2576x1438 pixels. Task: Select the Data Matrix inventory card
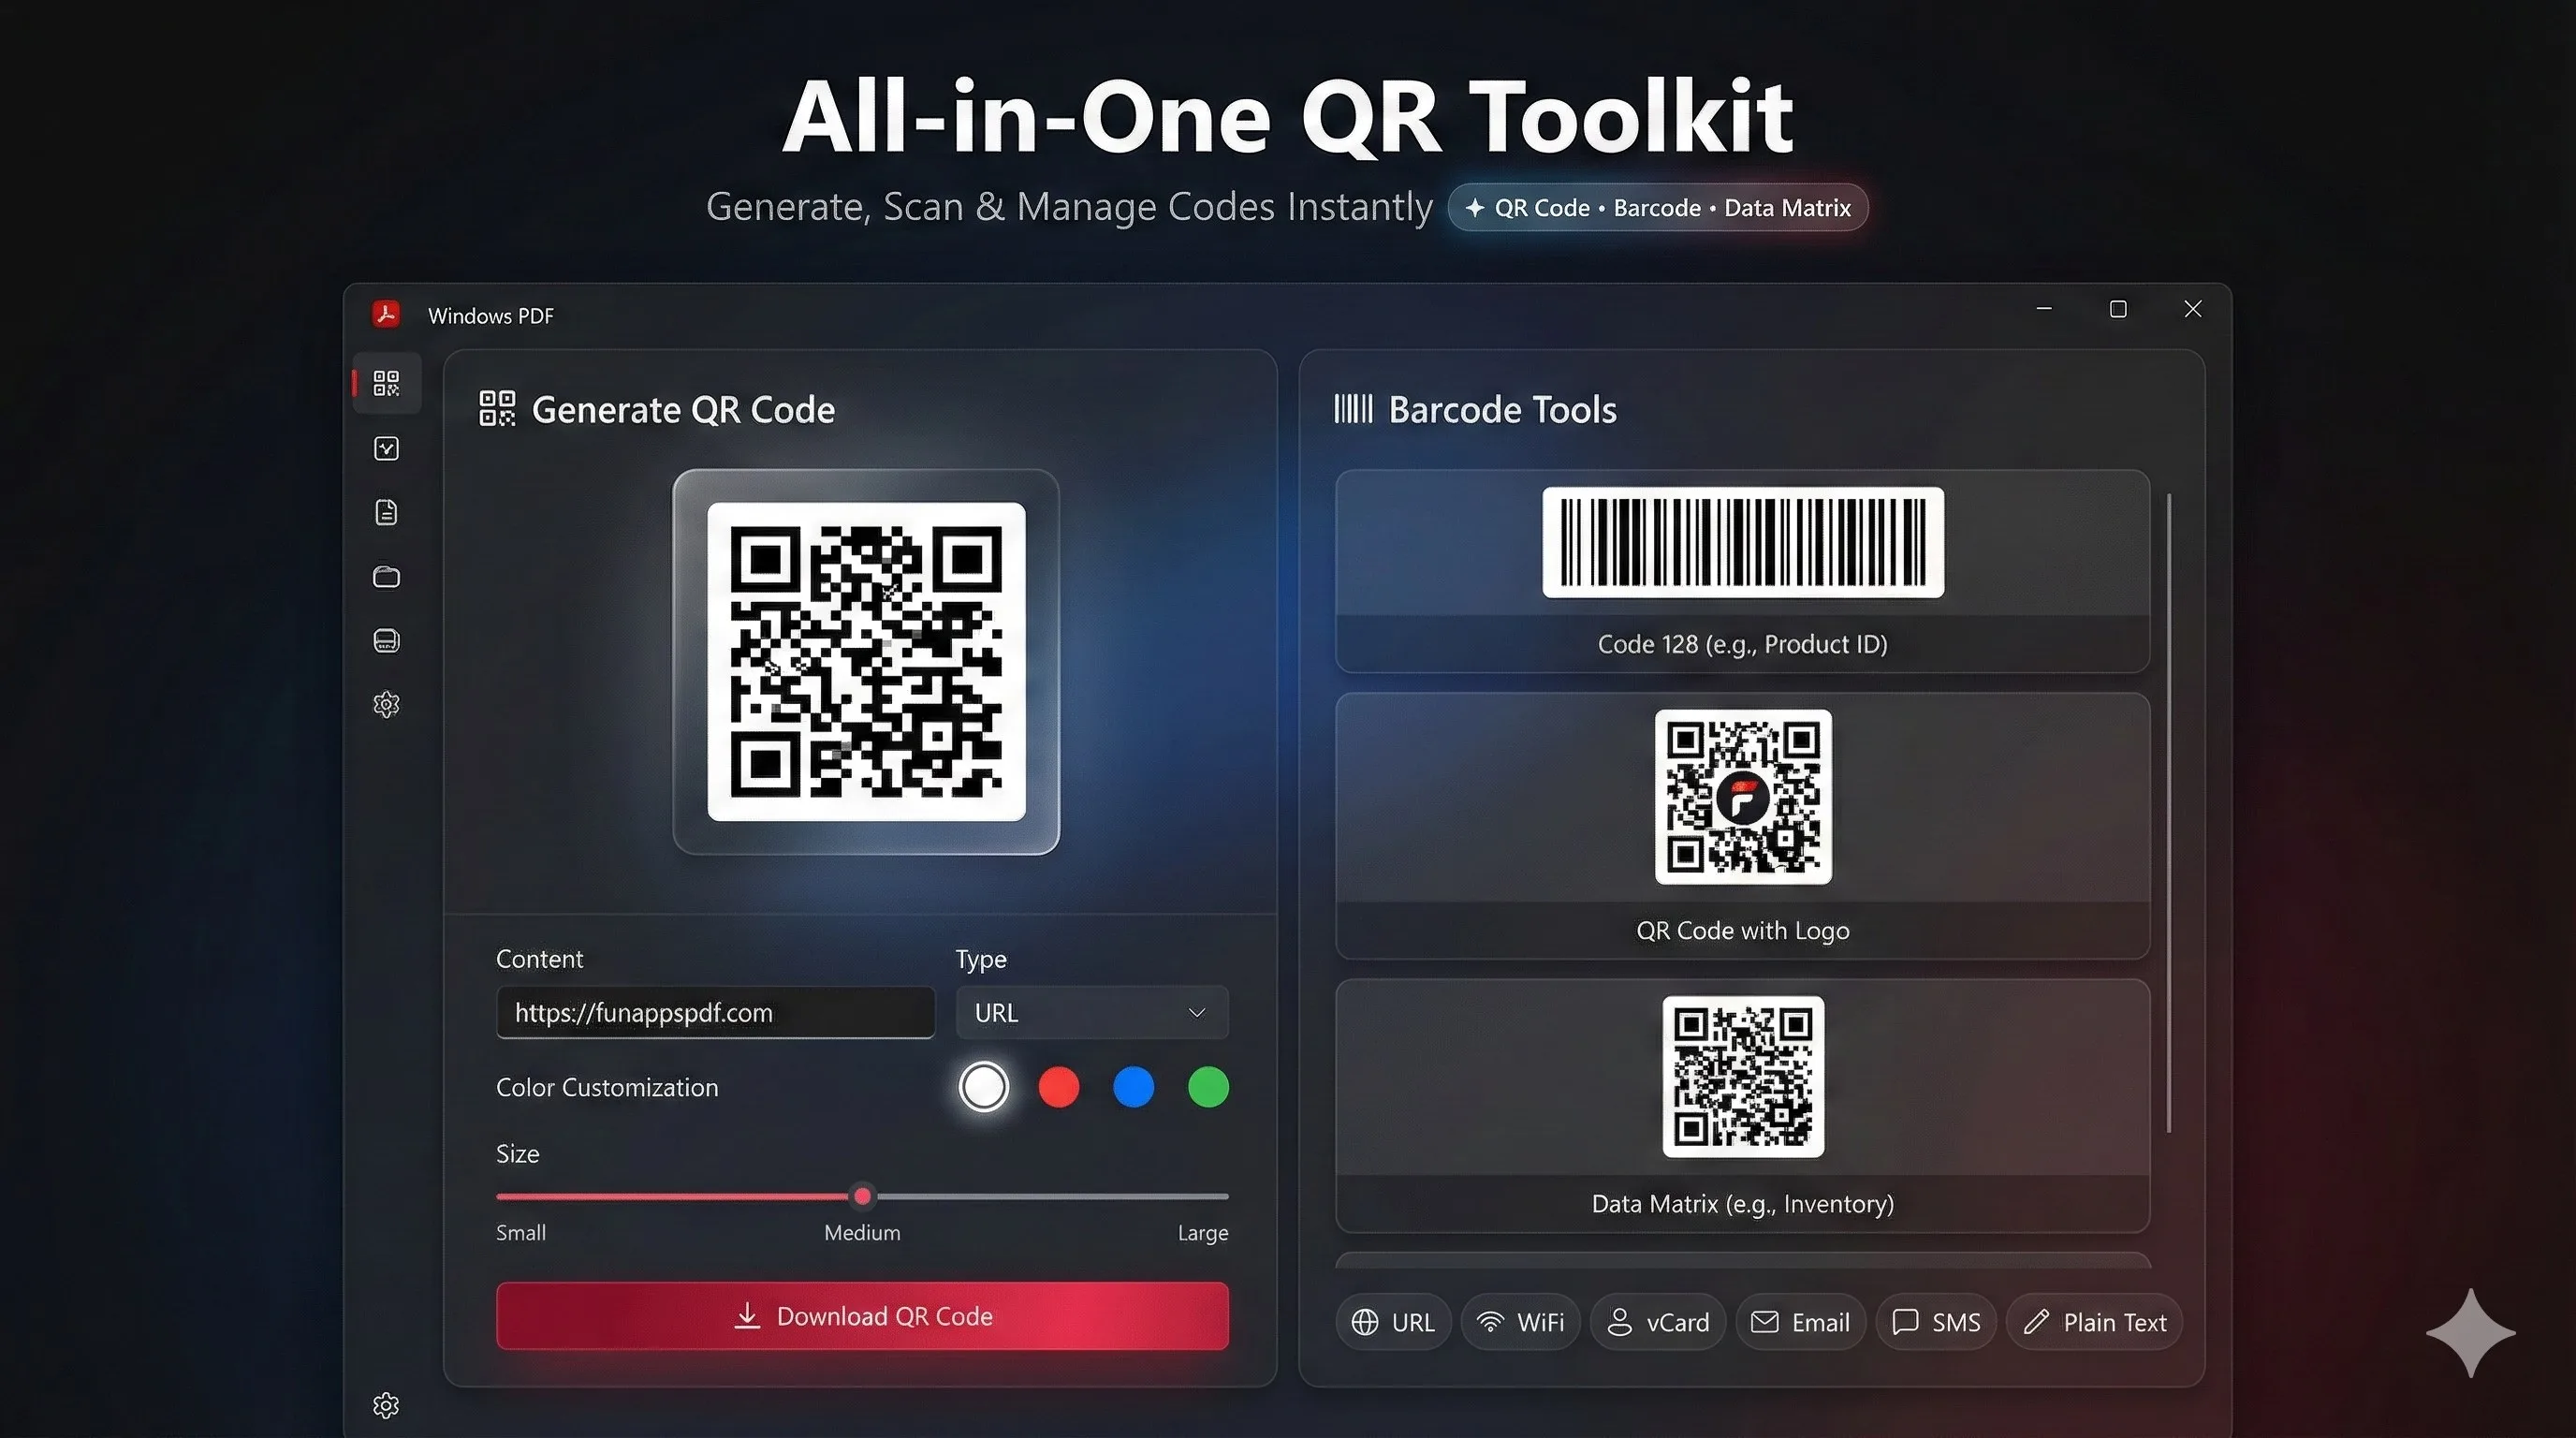pyautogui.click(x=1742, y=1105)
